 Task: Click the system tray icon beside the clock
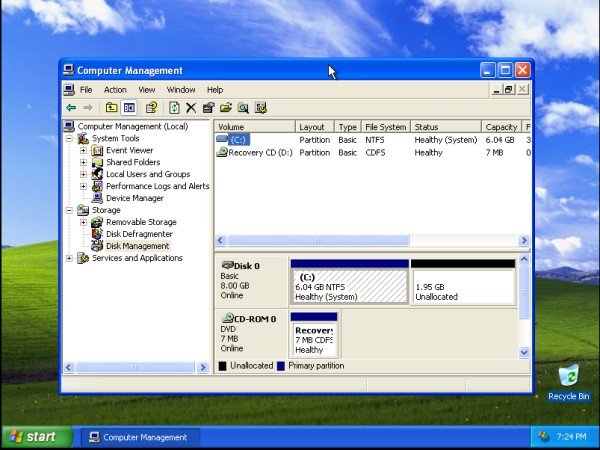pyautogui.click(x=543, y=437)
